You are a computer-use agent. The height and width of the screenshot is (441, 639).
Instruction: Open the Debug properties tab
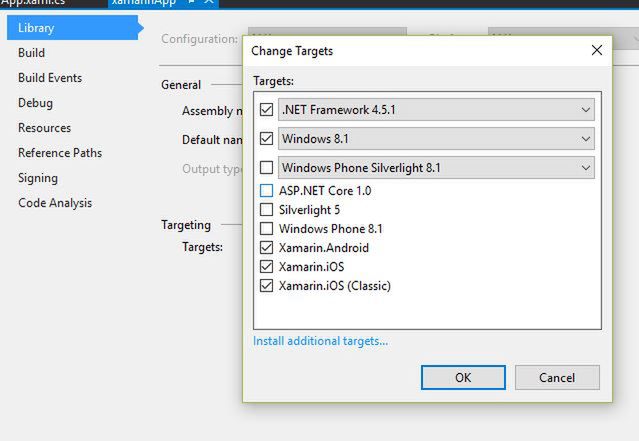[35, 103]
